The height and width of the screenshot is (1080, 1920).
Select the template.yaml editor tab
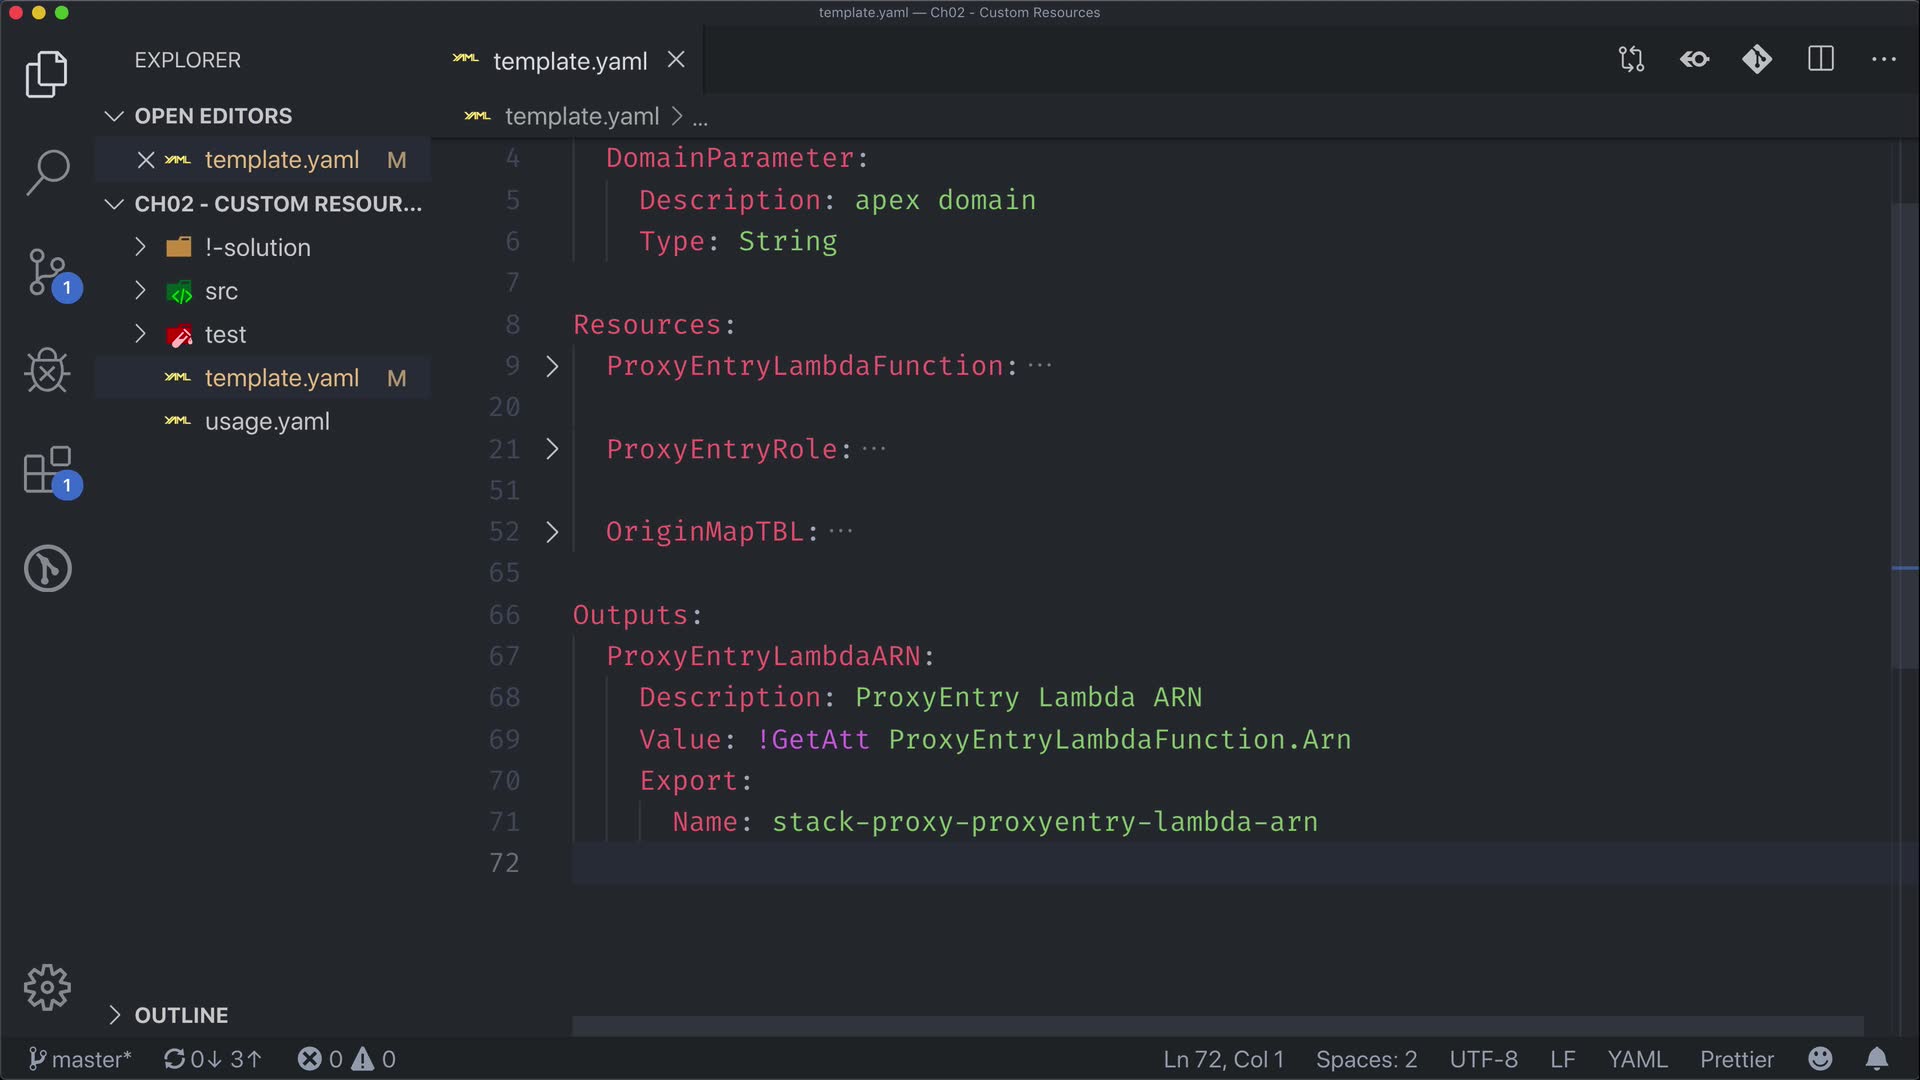569,61
